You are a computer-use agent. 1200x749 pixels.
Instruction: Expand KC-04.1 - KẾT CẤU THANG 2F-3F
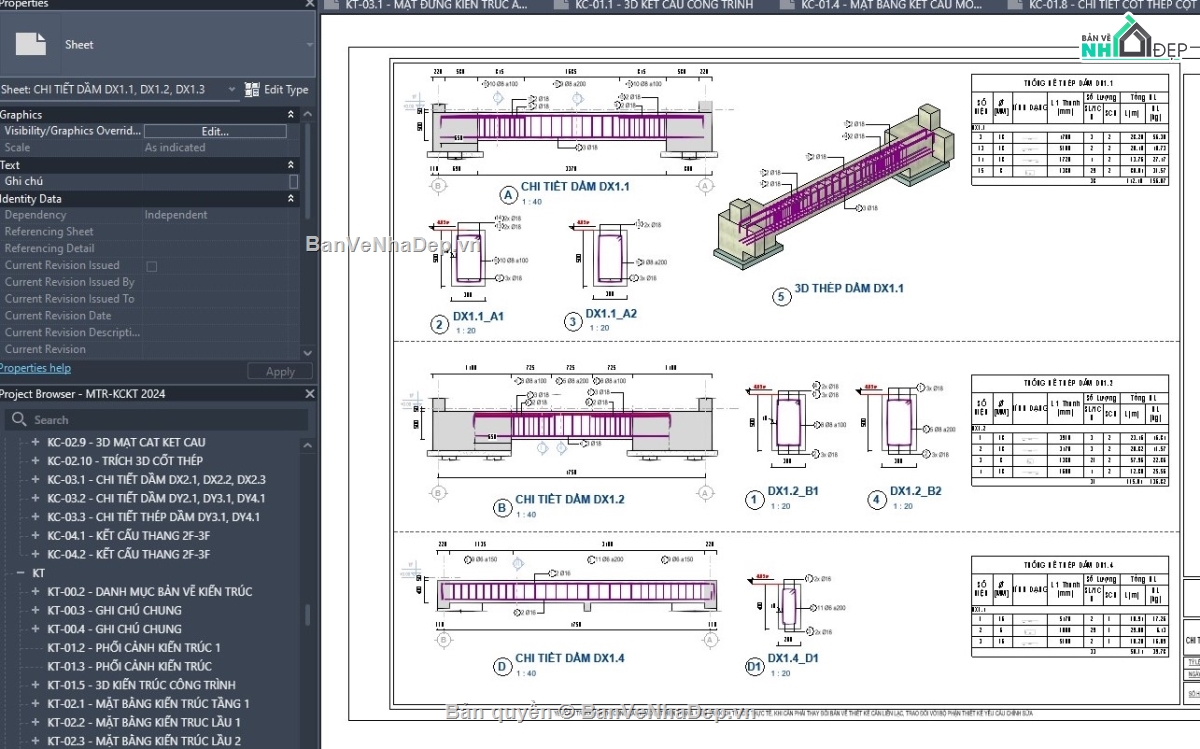pyautogui.click(x=36, y=536)
